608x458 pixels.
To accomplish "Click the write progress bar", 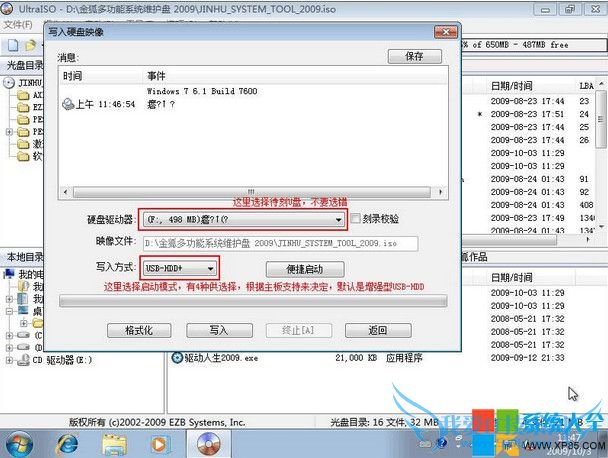I will coord(253,301).
